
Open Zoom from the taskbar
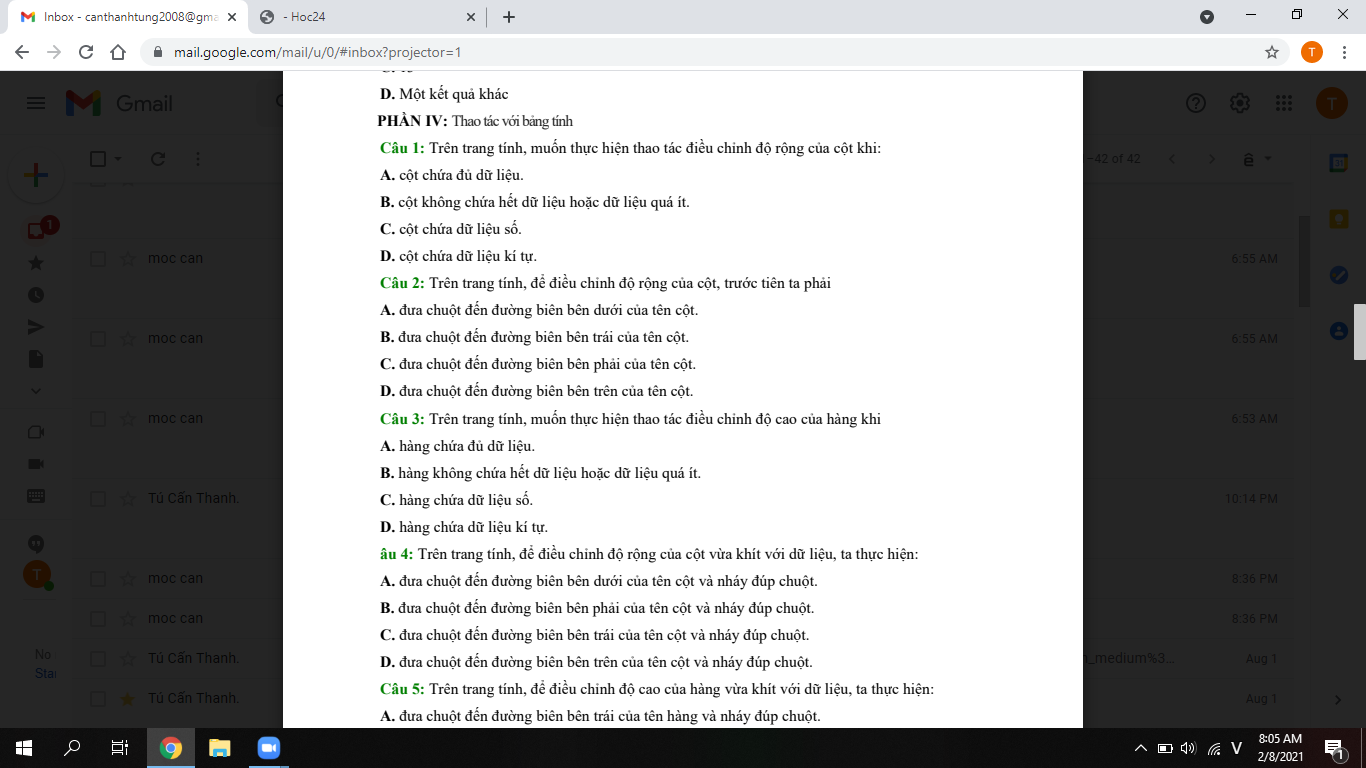[x=268, y=748]
